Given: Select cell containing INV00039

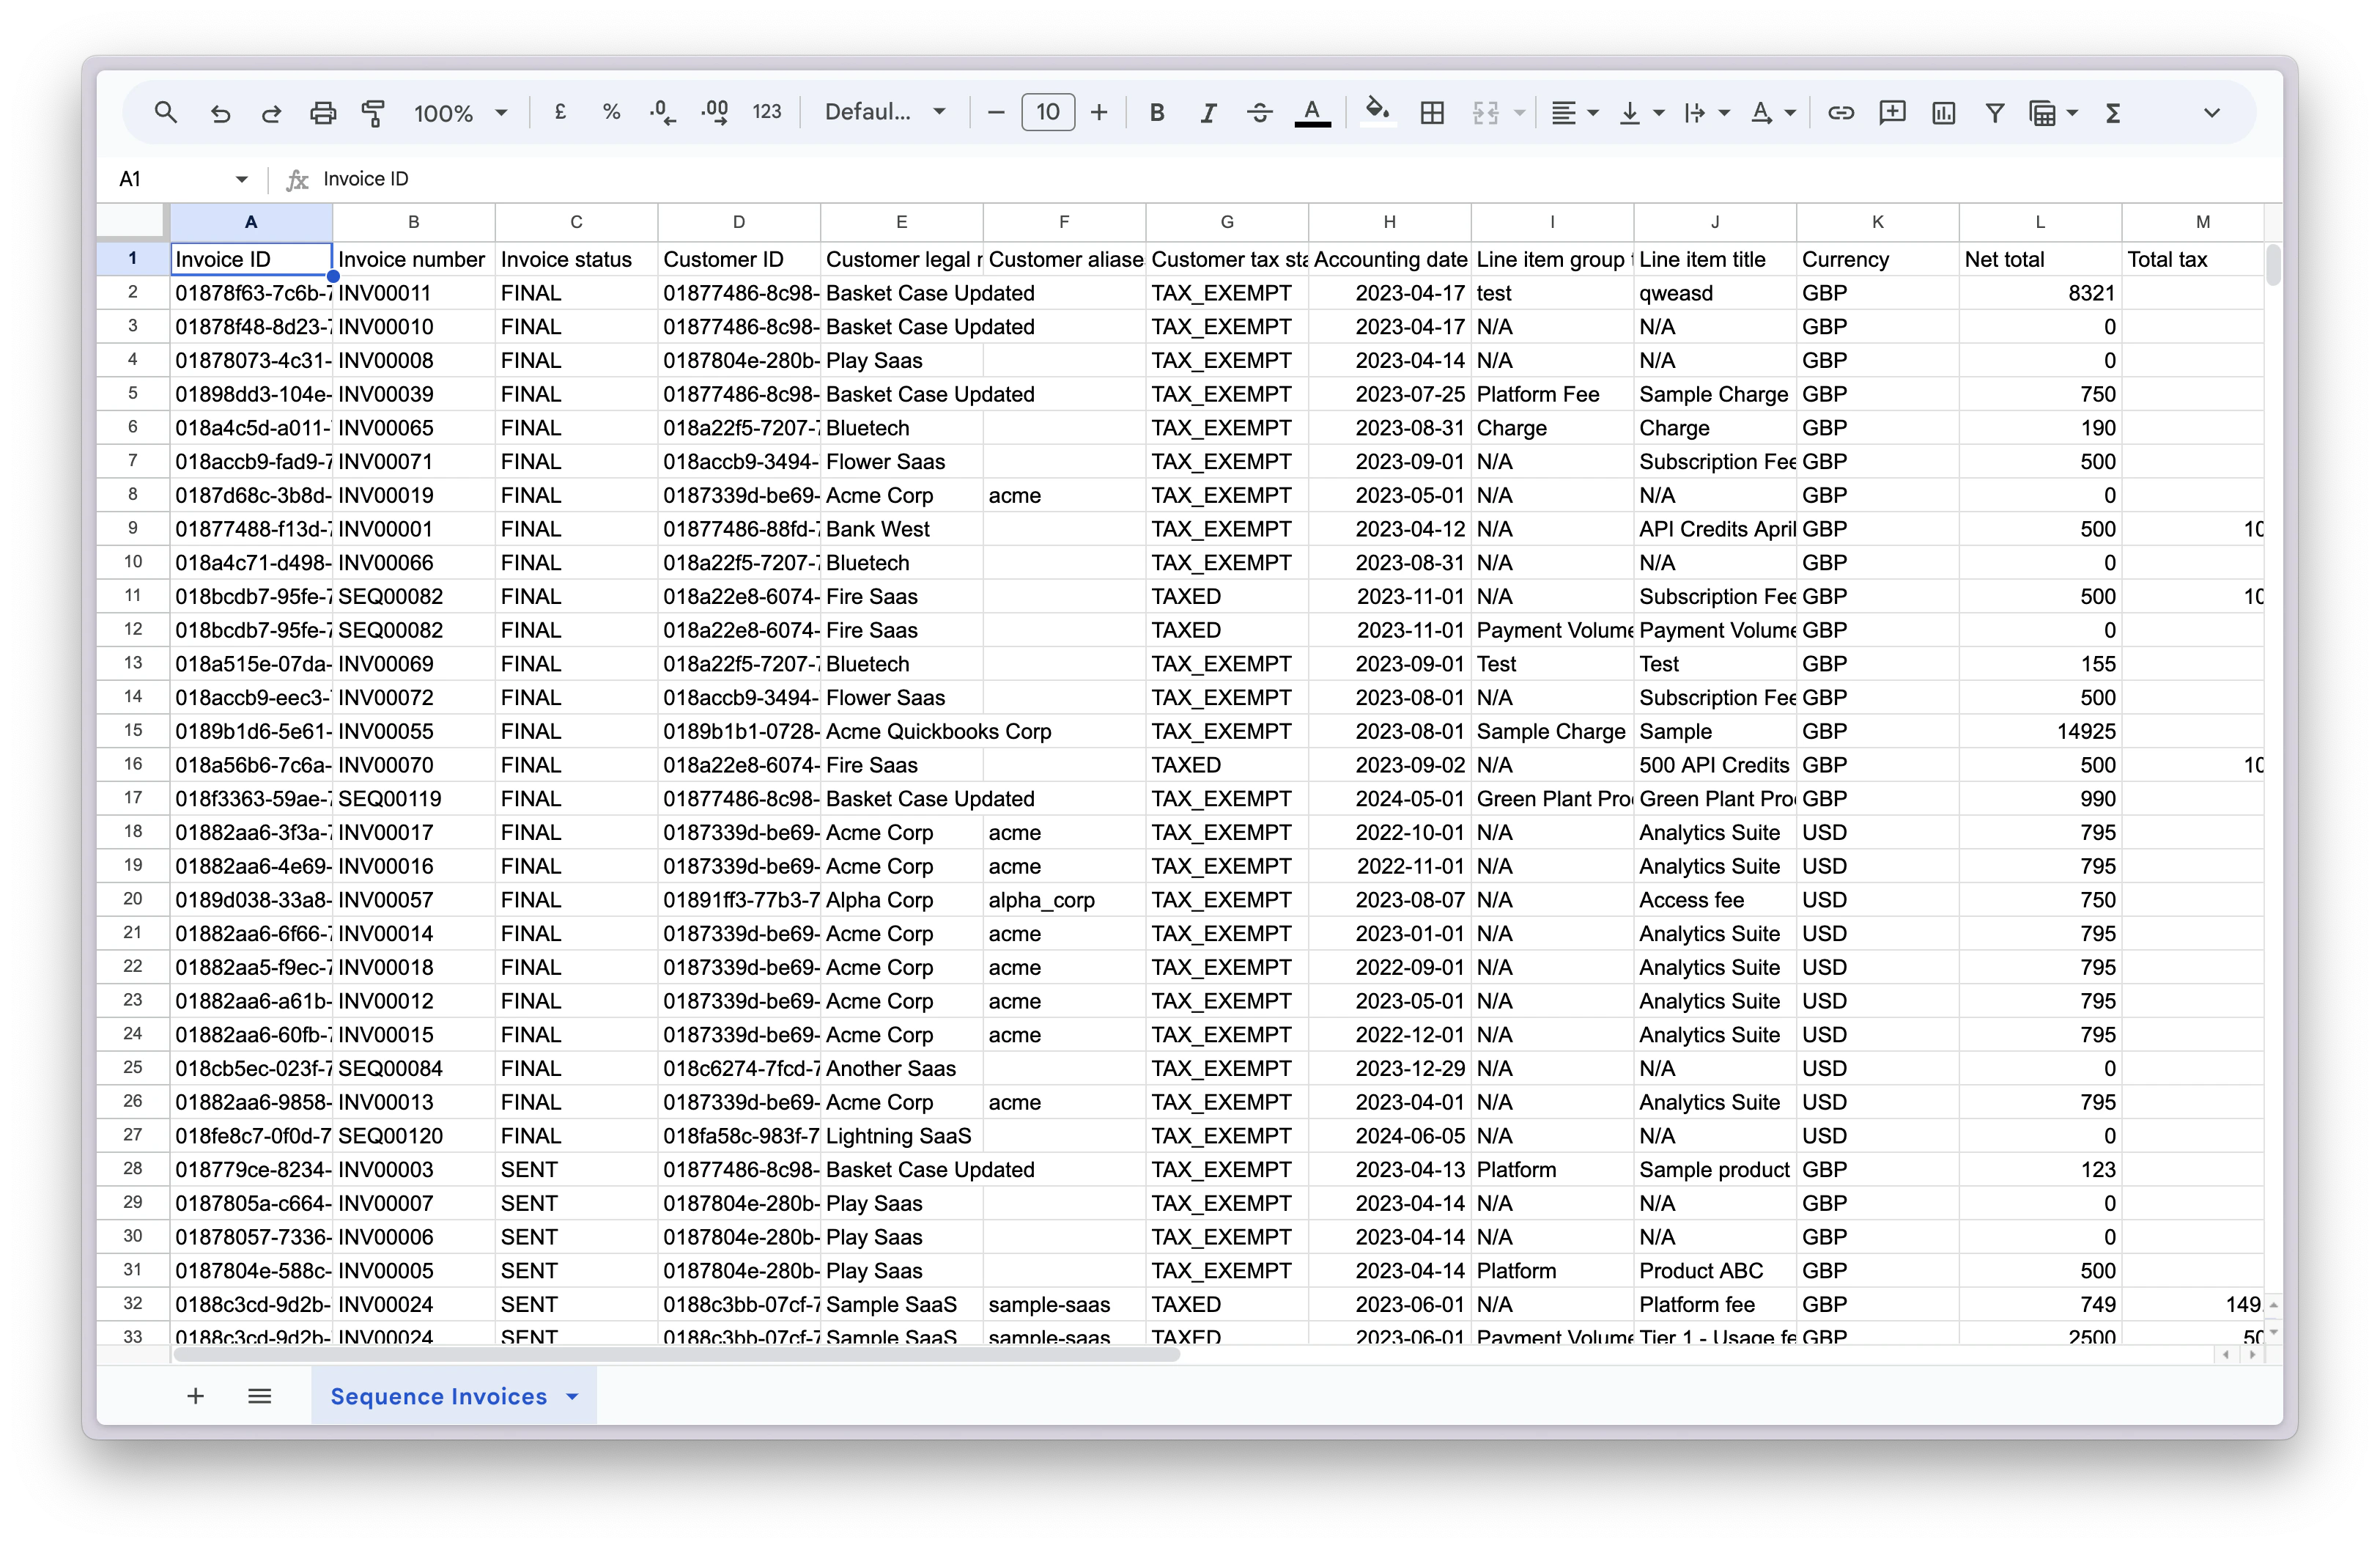Looking at the screenshot, I should point(414,394).
